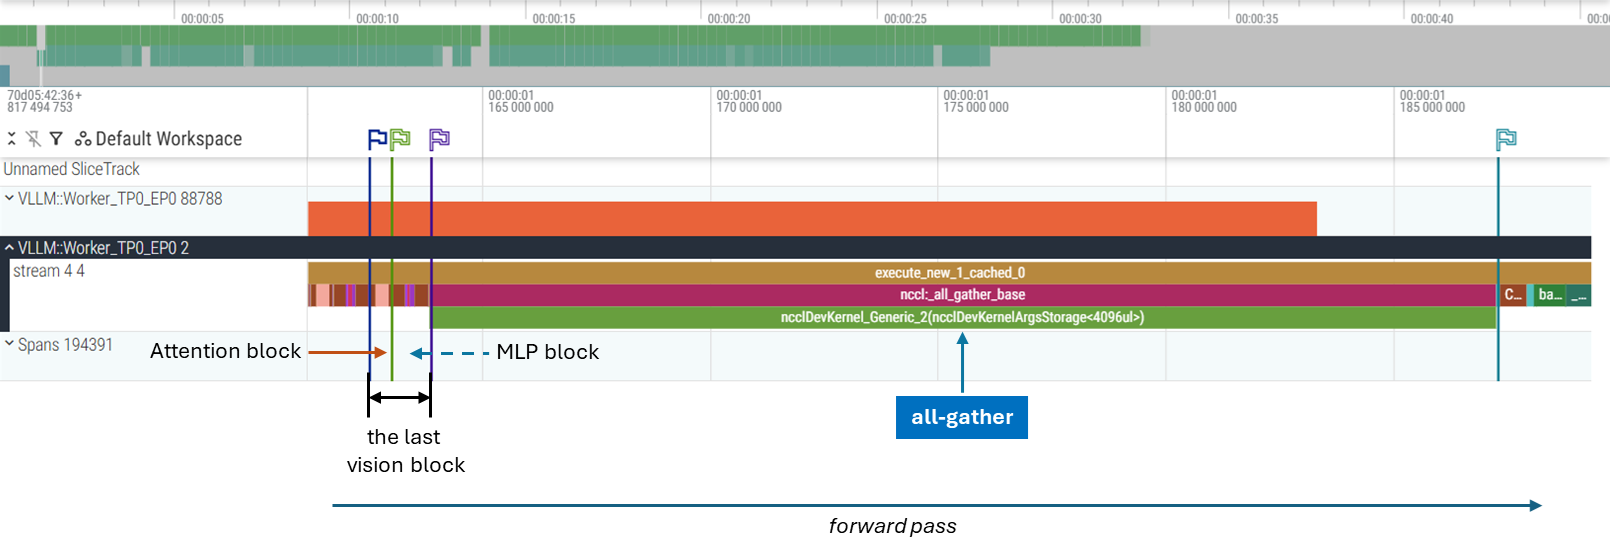Image resolution: width=1610 pixels, height=554 pixels.
Task: Click the pin tracks icon
Action: pos(33,139)
